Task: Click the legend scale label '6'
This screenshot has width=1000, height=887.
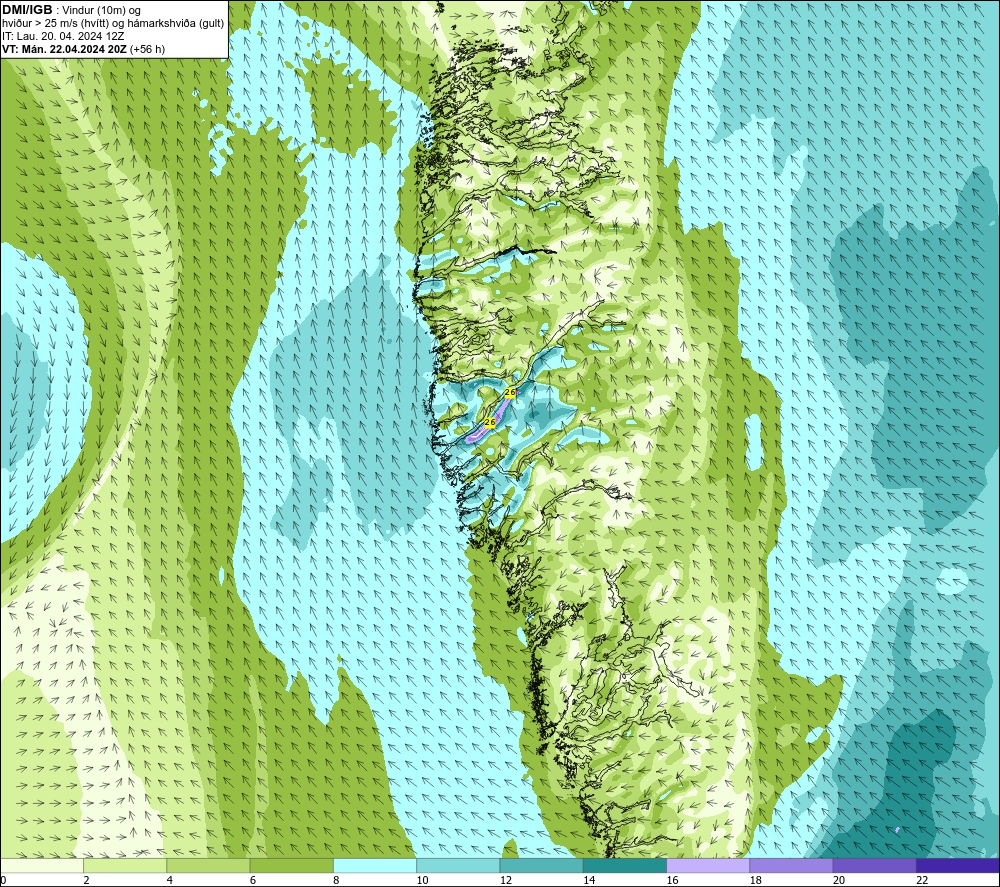Action: pyautogui.click(x=253, y=880)
